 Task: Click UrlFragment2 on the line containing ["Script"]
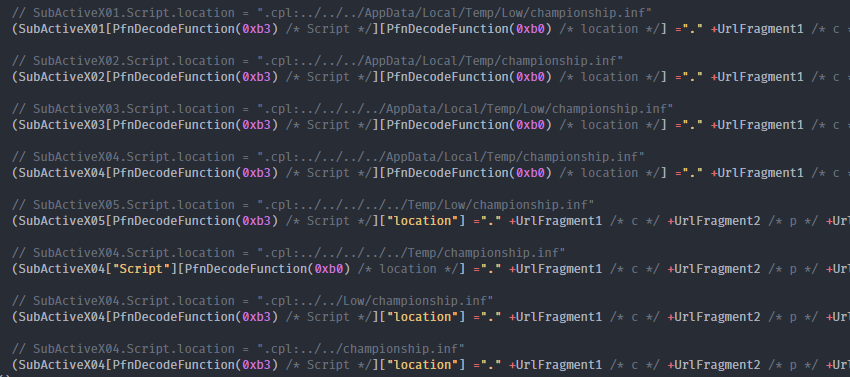717,269
